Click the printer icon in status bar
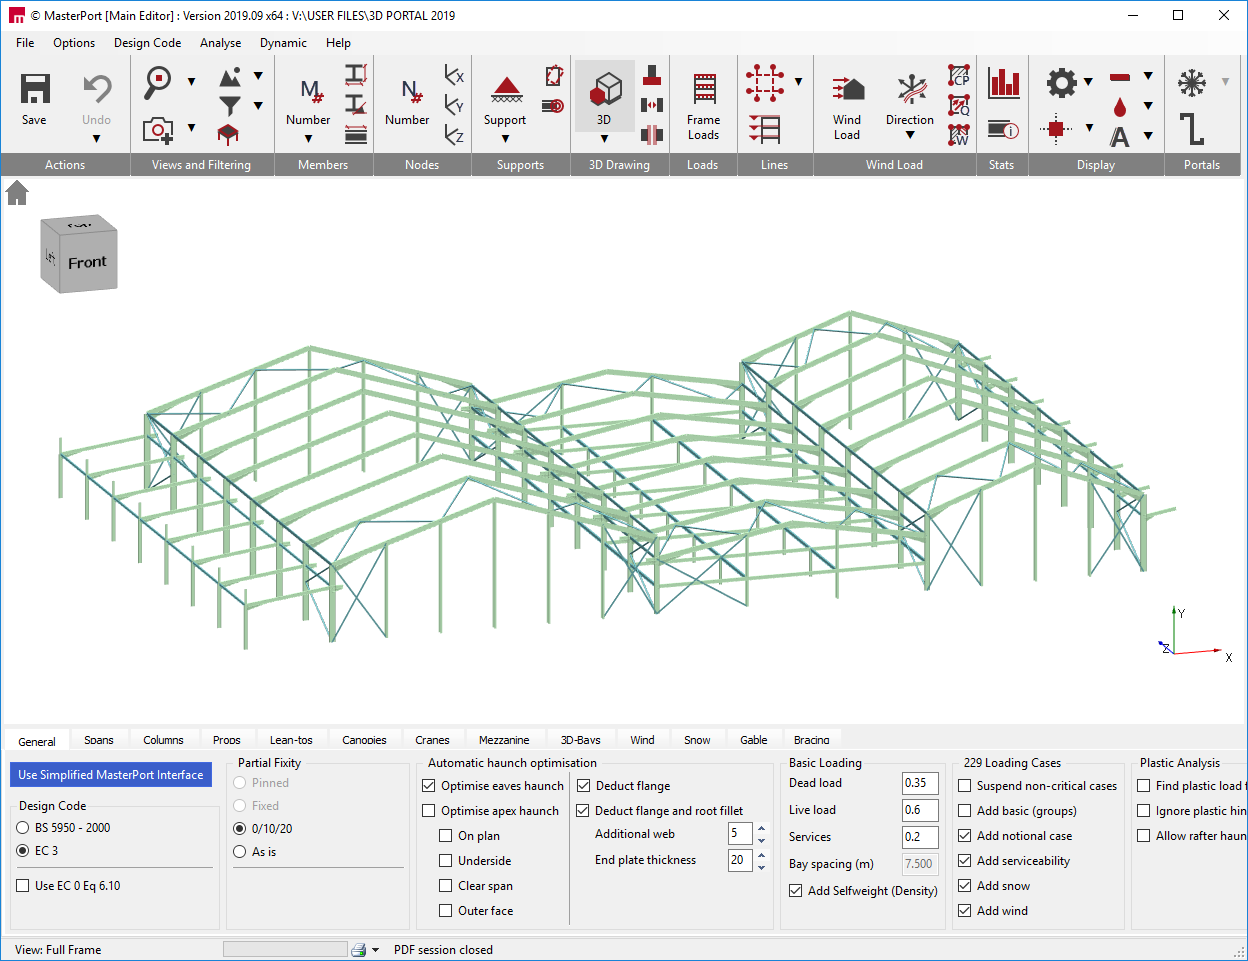This screenshot has width=1248, height=961. point(358,950)
